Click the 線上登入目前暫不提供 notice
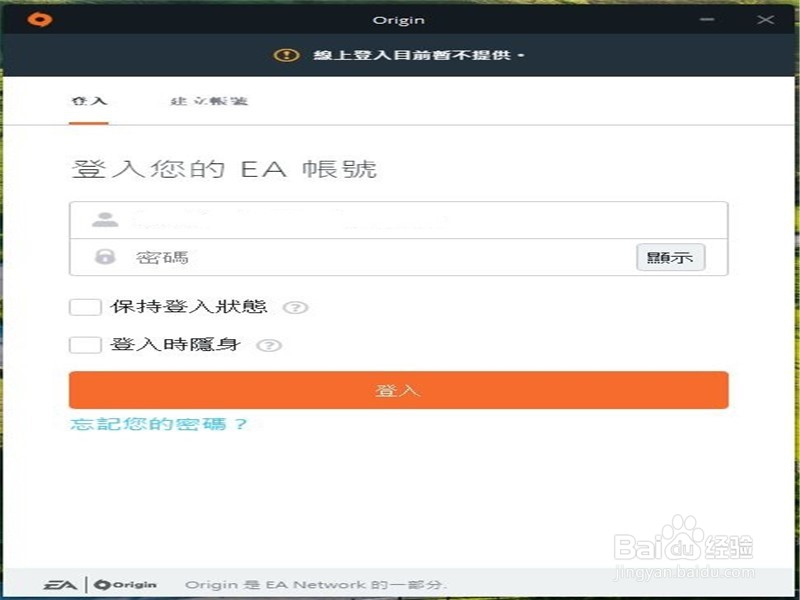Viewport: 800px width, 600px height. click(418, 55)
